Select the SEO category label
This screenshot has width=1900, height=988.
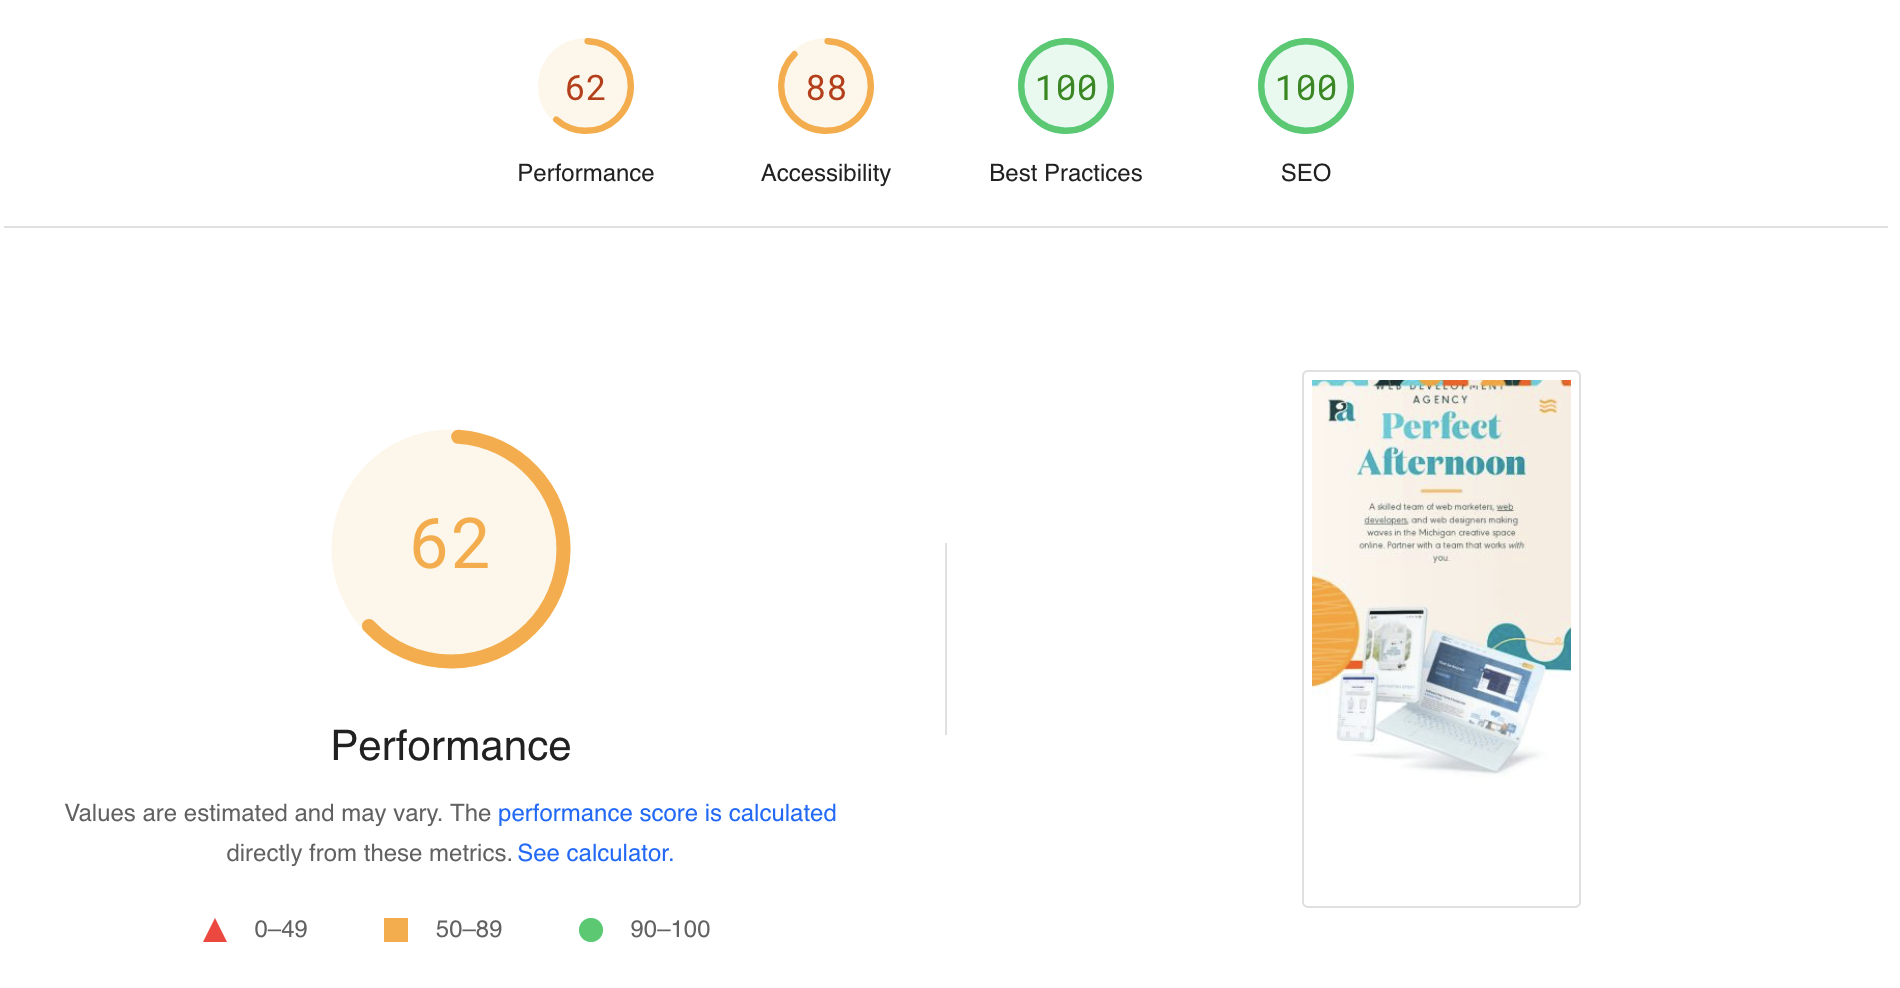tap(1305, 173)
